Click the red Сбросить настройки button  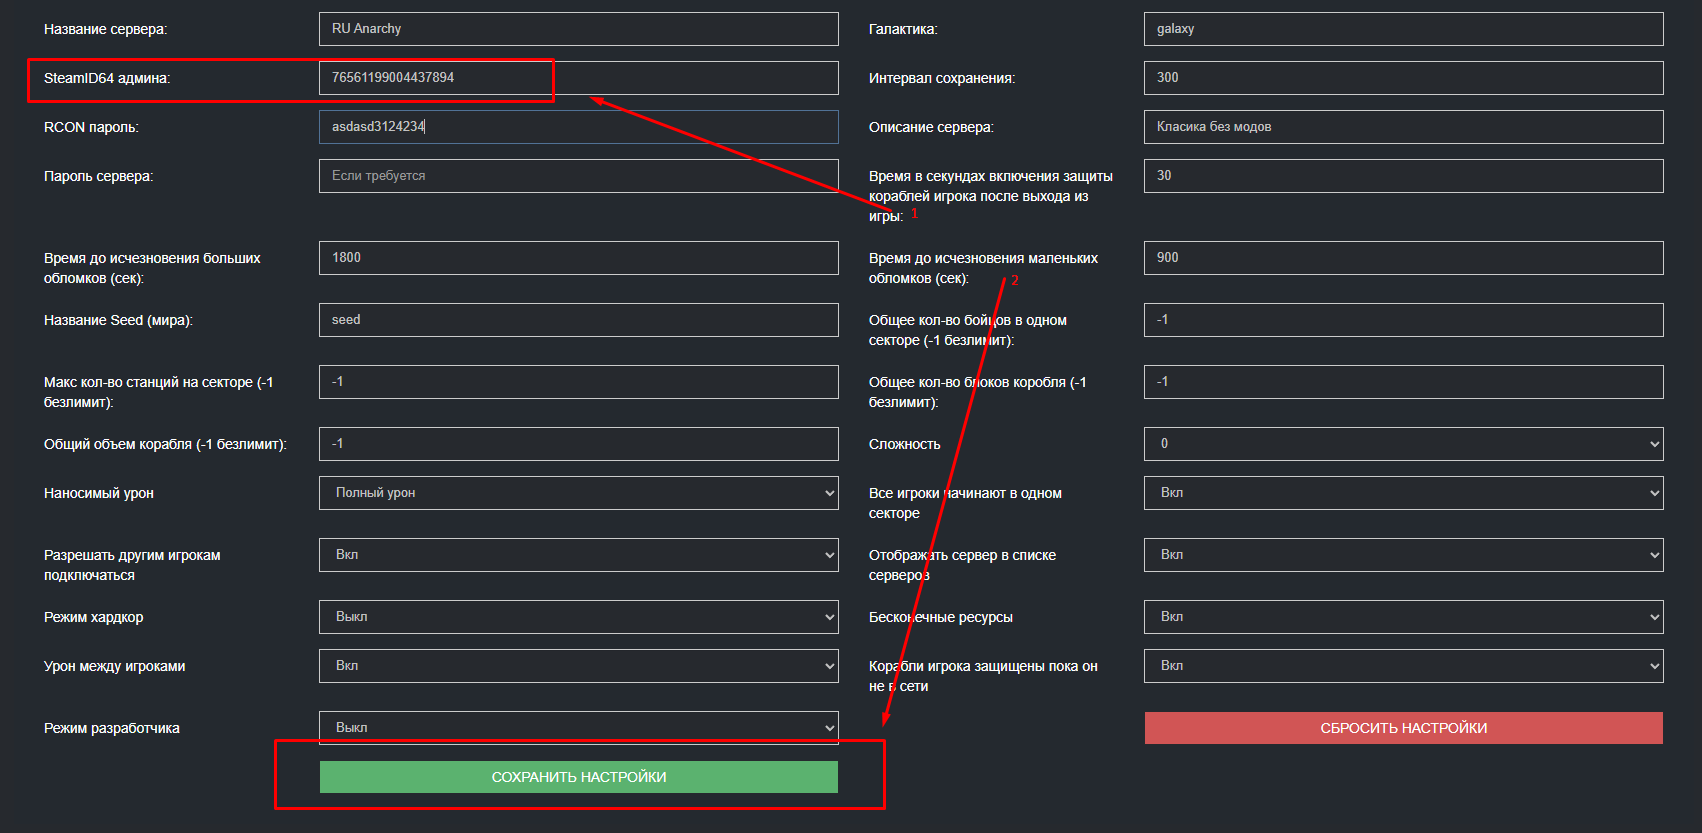click(x=1403, y=728)
